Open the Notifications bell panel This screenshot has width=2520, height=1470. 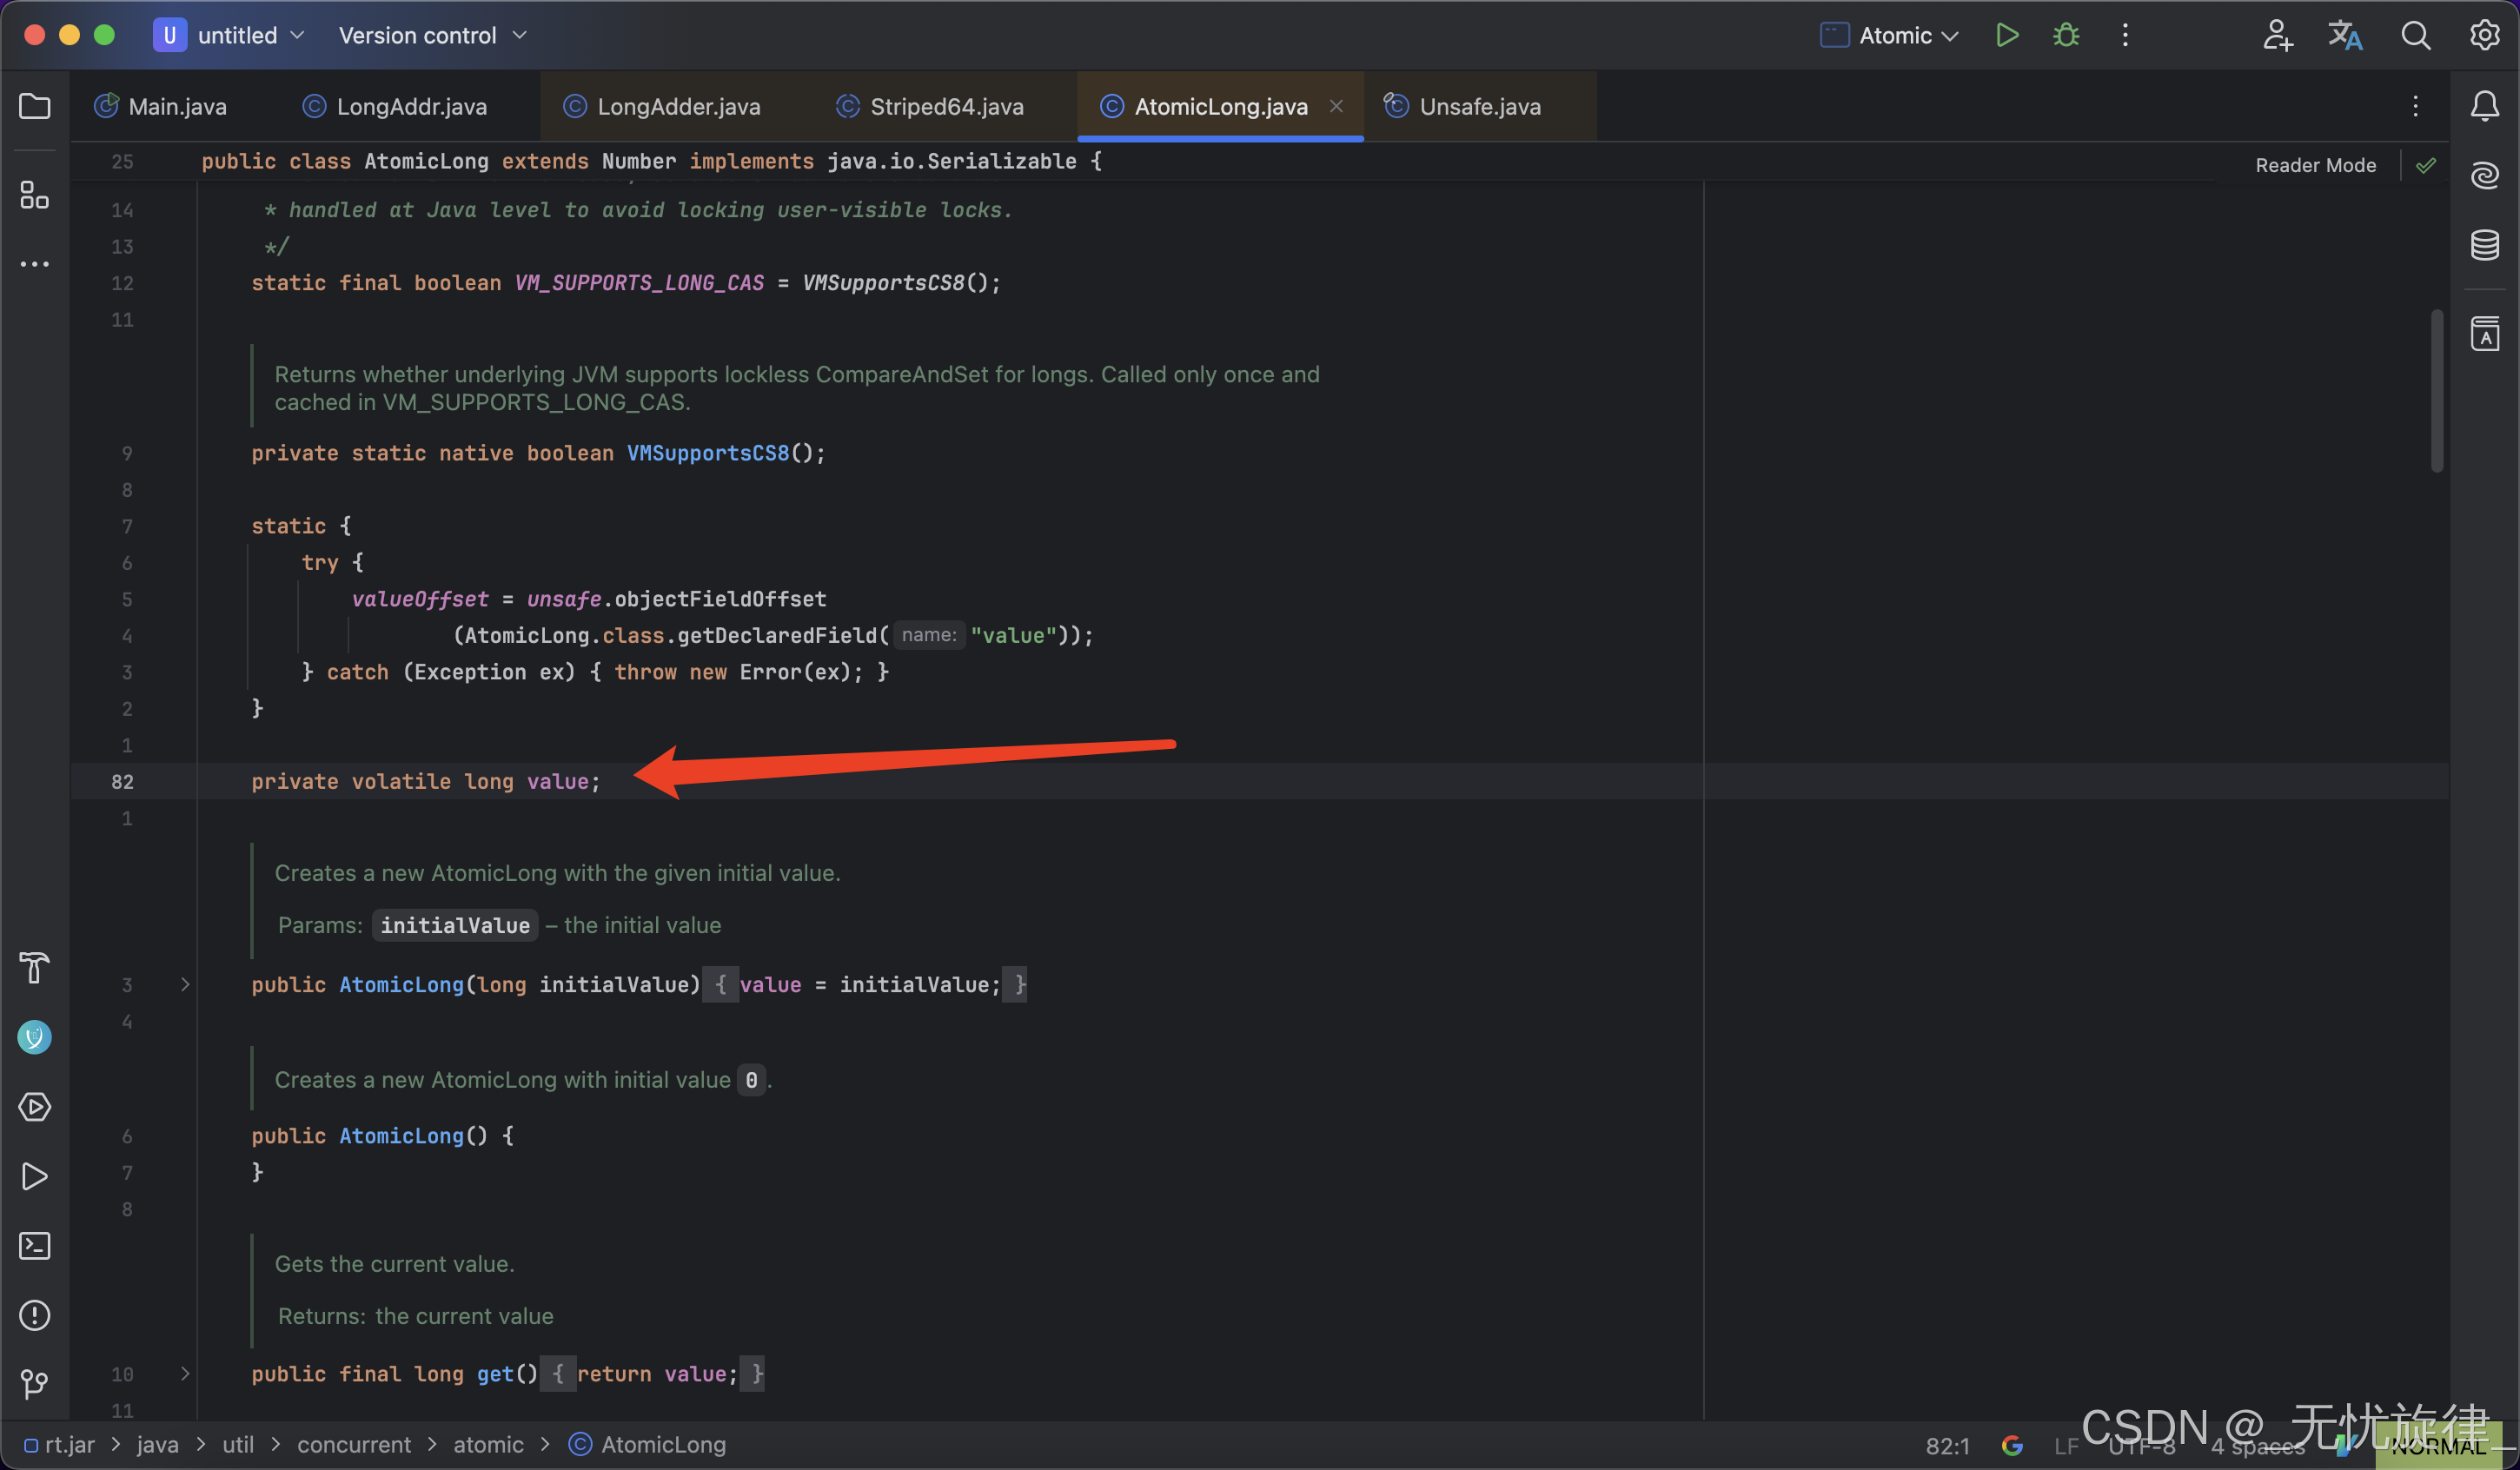point(2485,106)
